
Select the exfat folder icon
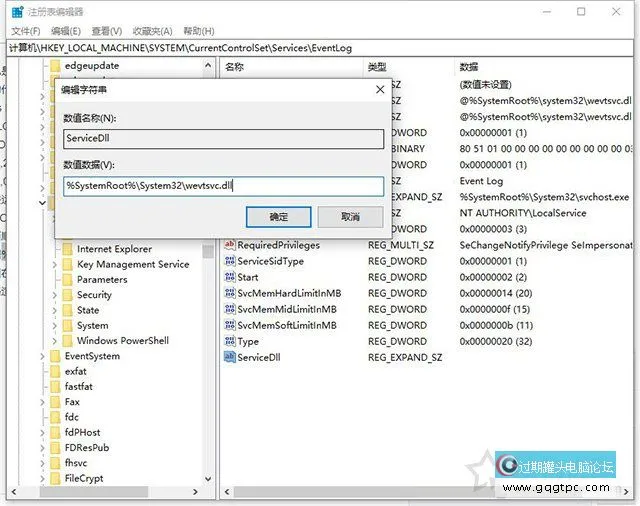click(56, 371)
